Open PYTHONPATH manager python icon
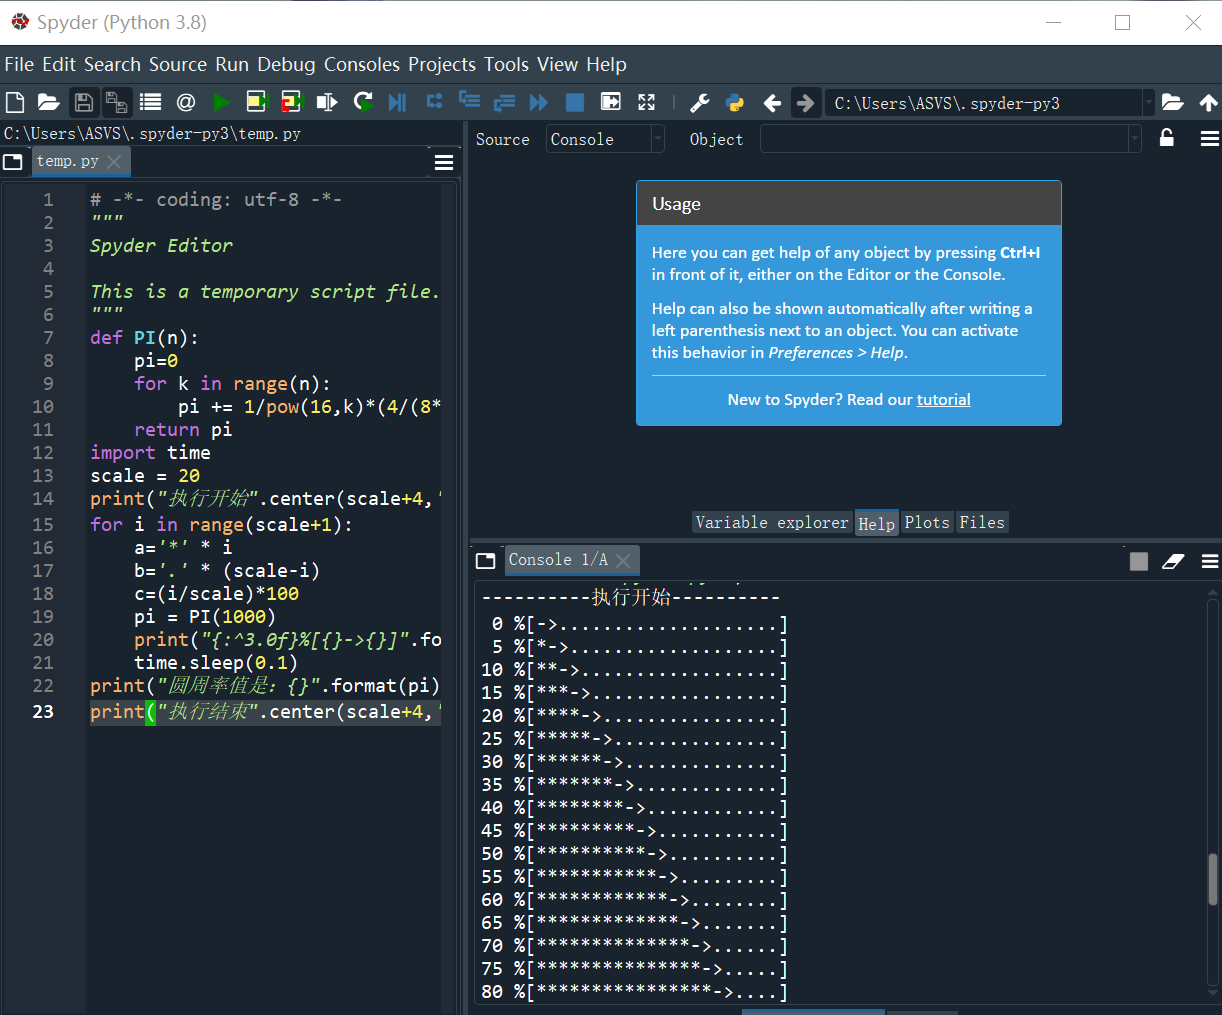 (x=735, y=102)
